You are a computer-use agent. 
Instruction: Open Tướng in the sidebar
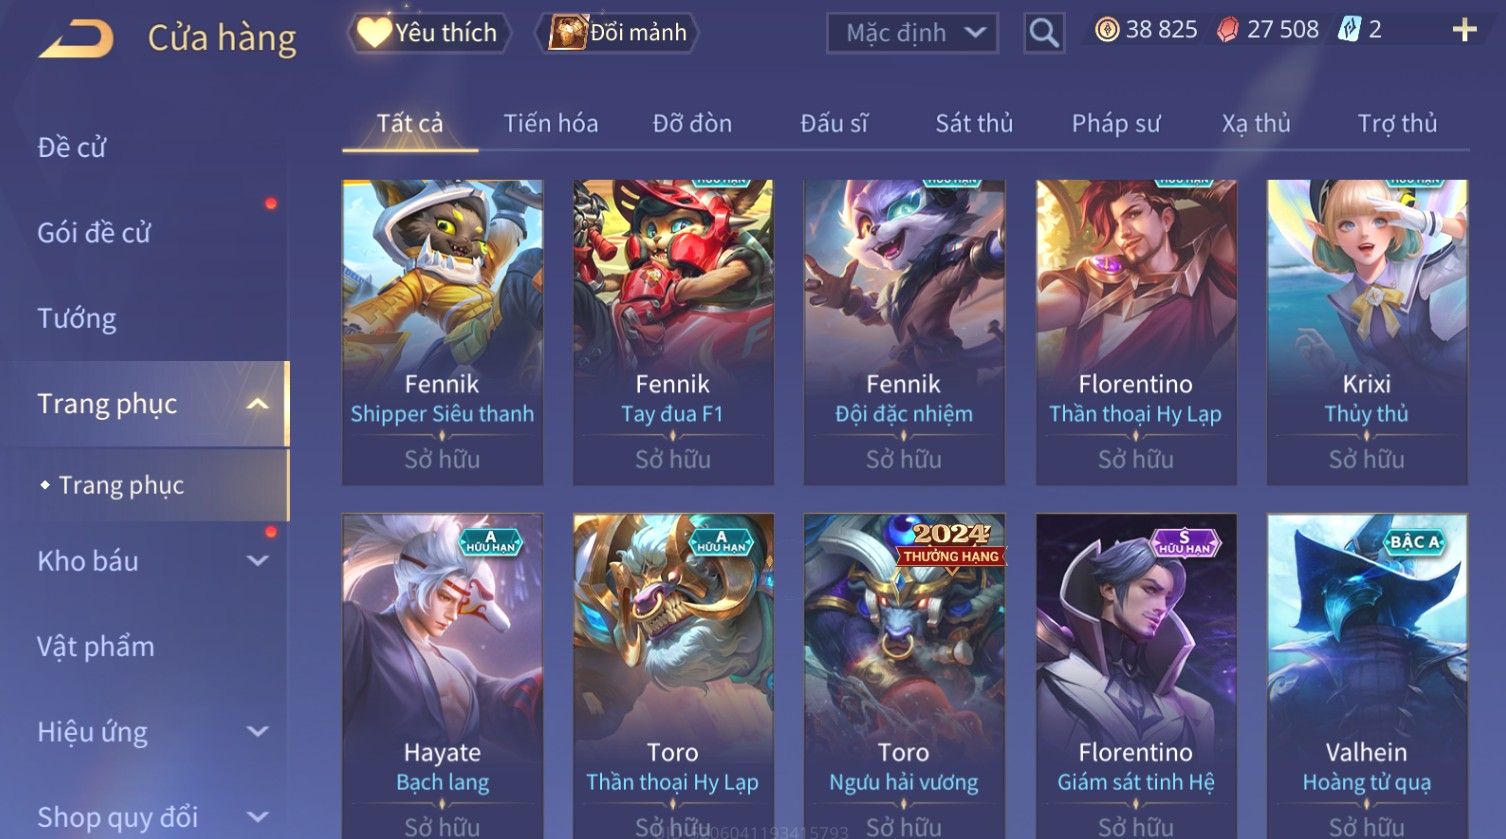point(77,318)
